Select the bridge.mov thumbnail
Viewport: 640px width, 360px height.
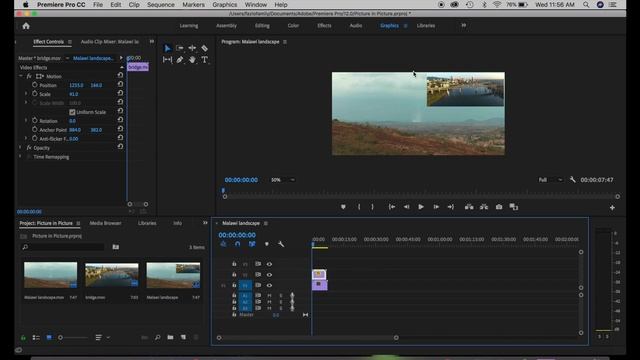111,275
